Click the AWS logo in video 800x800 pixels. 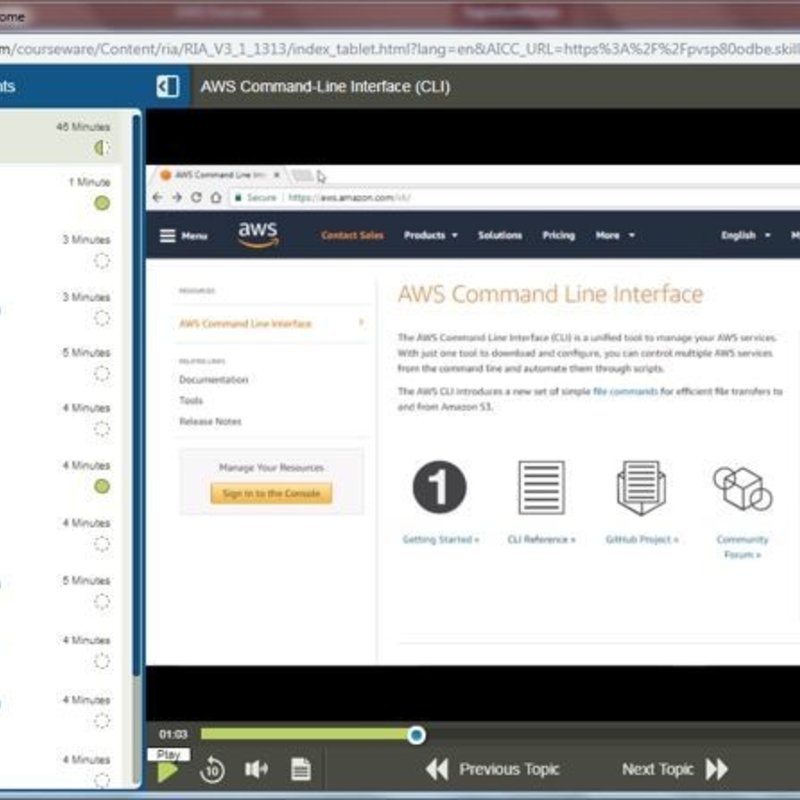(258, 234)
